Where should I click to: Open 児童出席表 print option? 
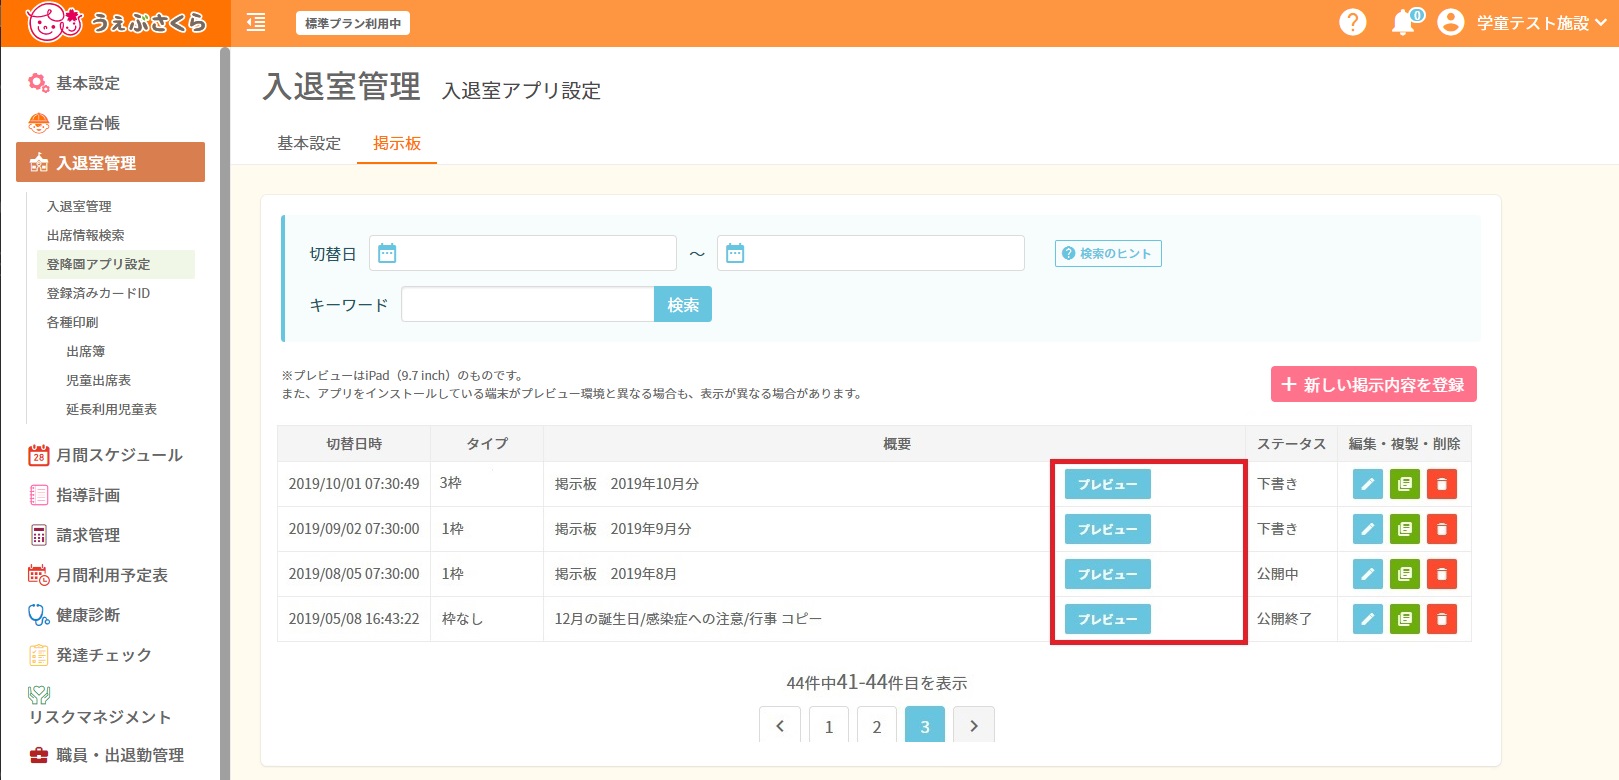pyautogui.click(x=98, y=380)
